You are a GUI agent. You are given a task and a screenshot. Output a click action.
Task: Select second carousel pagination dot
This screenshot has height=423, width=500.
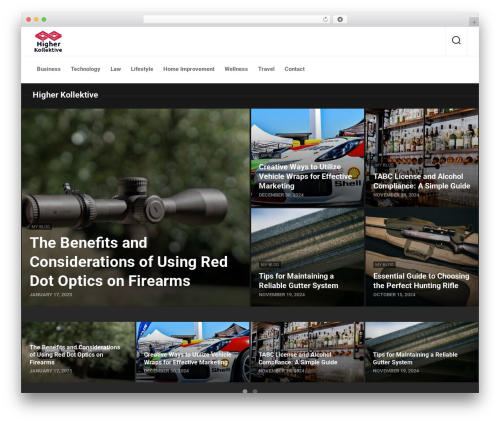coord(255,391)
